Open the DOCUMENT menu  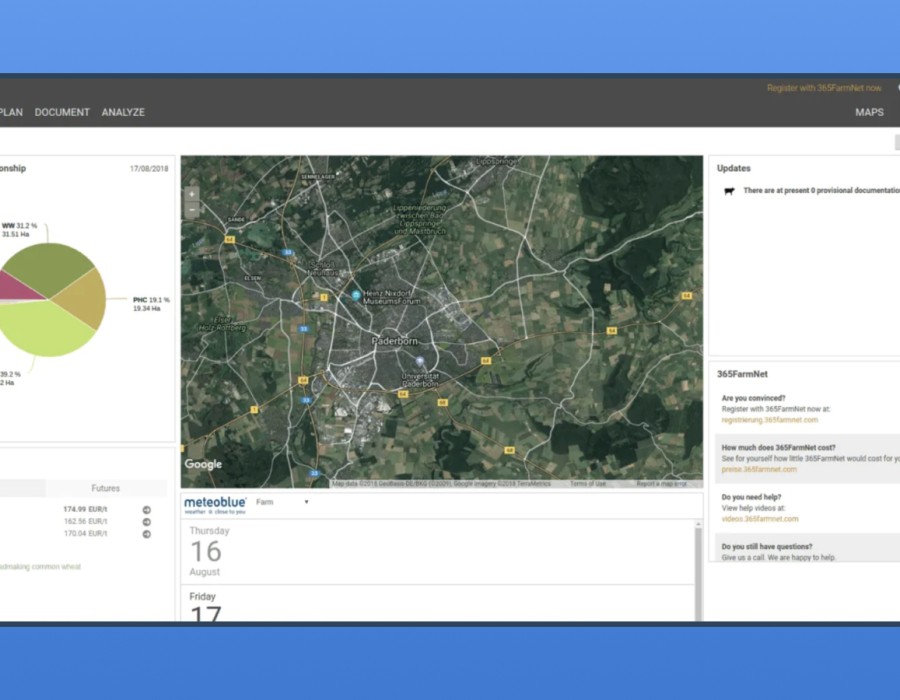tap(62, 112)
